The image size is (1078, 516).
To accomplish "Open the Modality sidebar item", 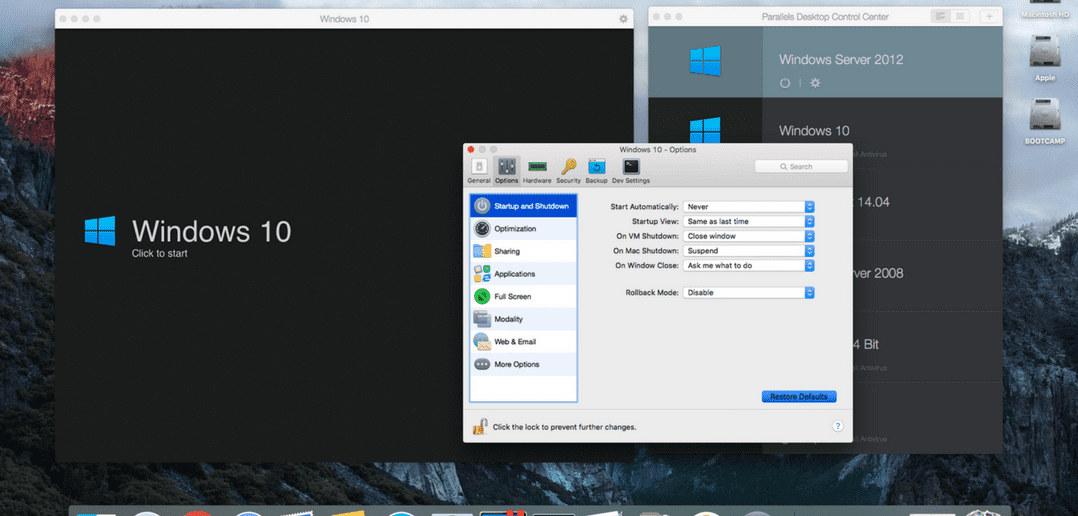I will 523,319.
